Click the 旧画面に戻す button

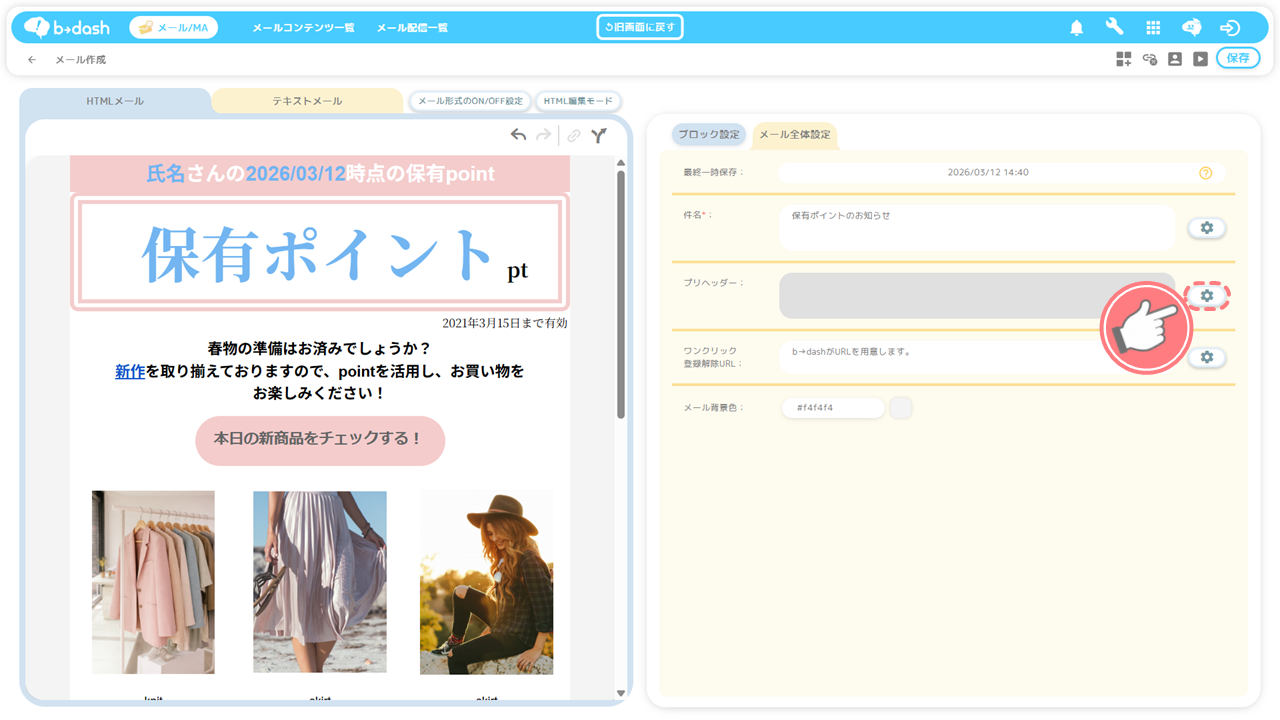640,27
